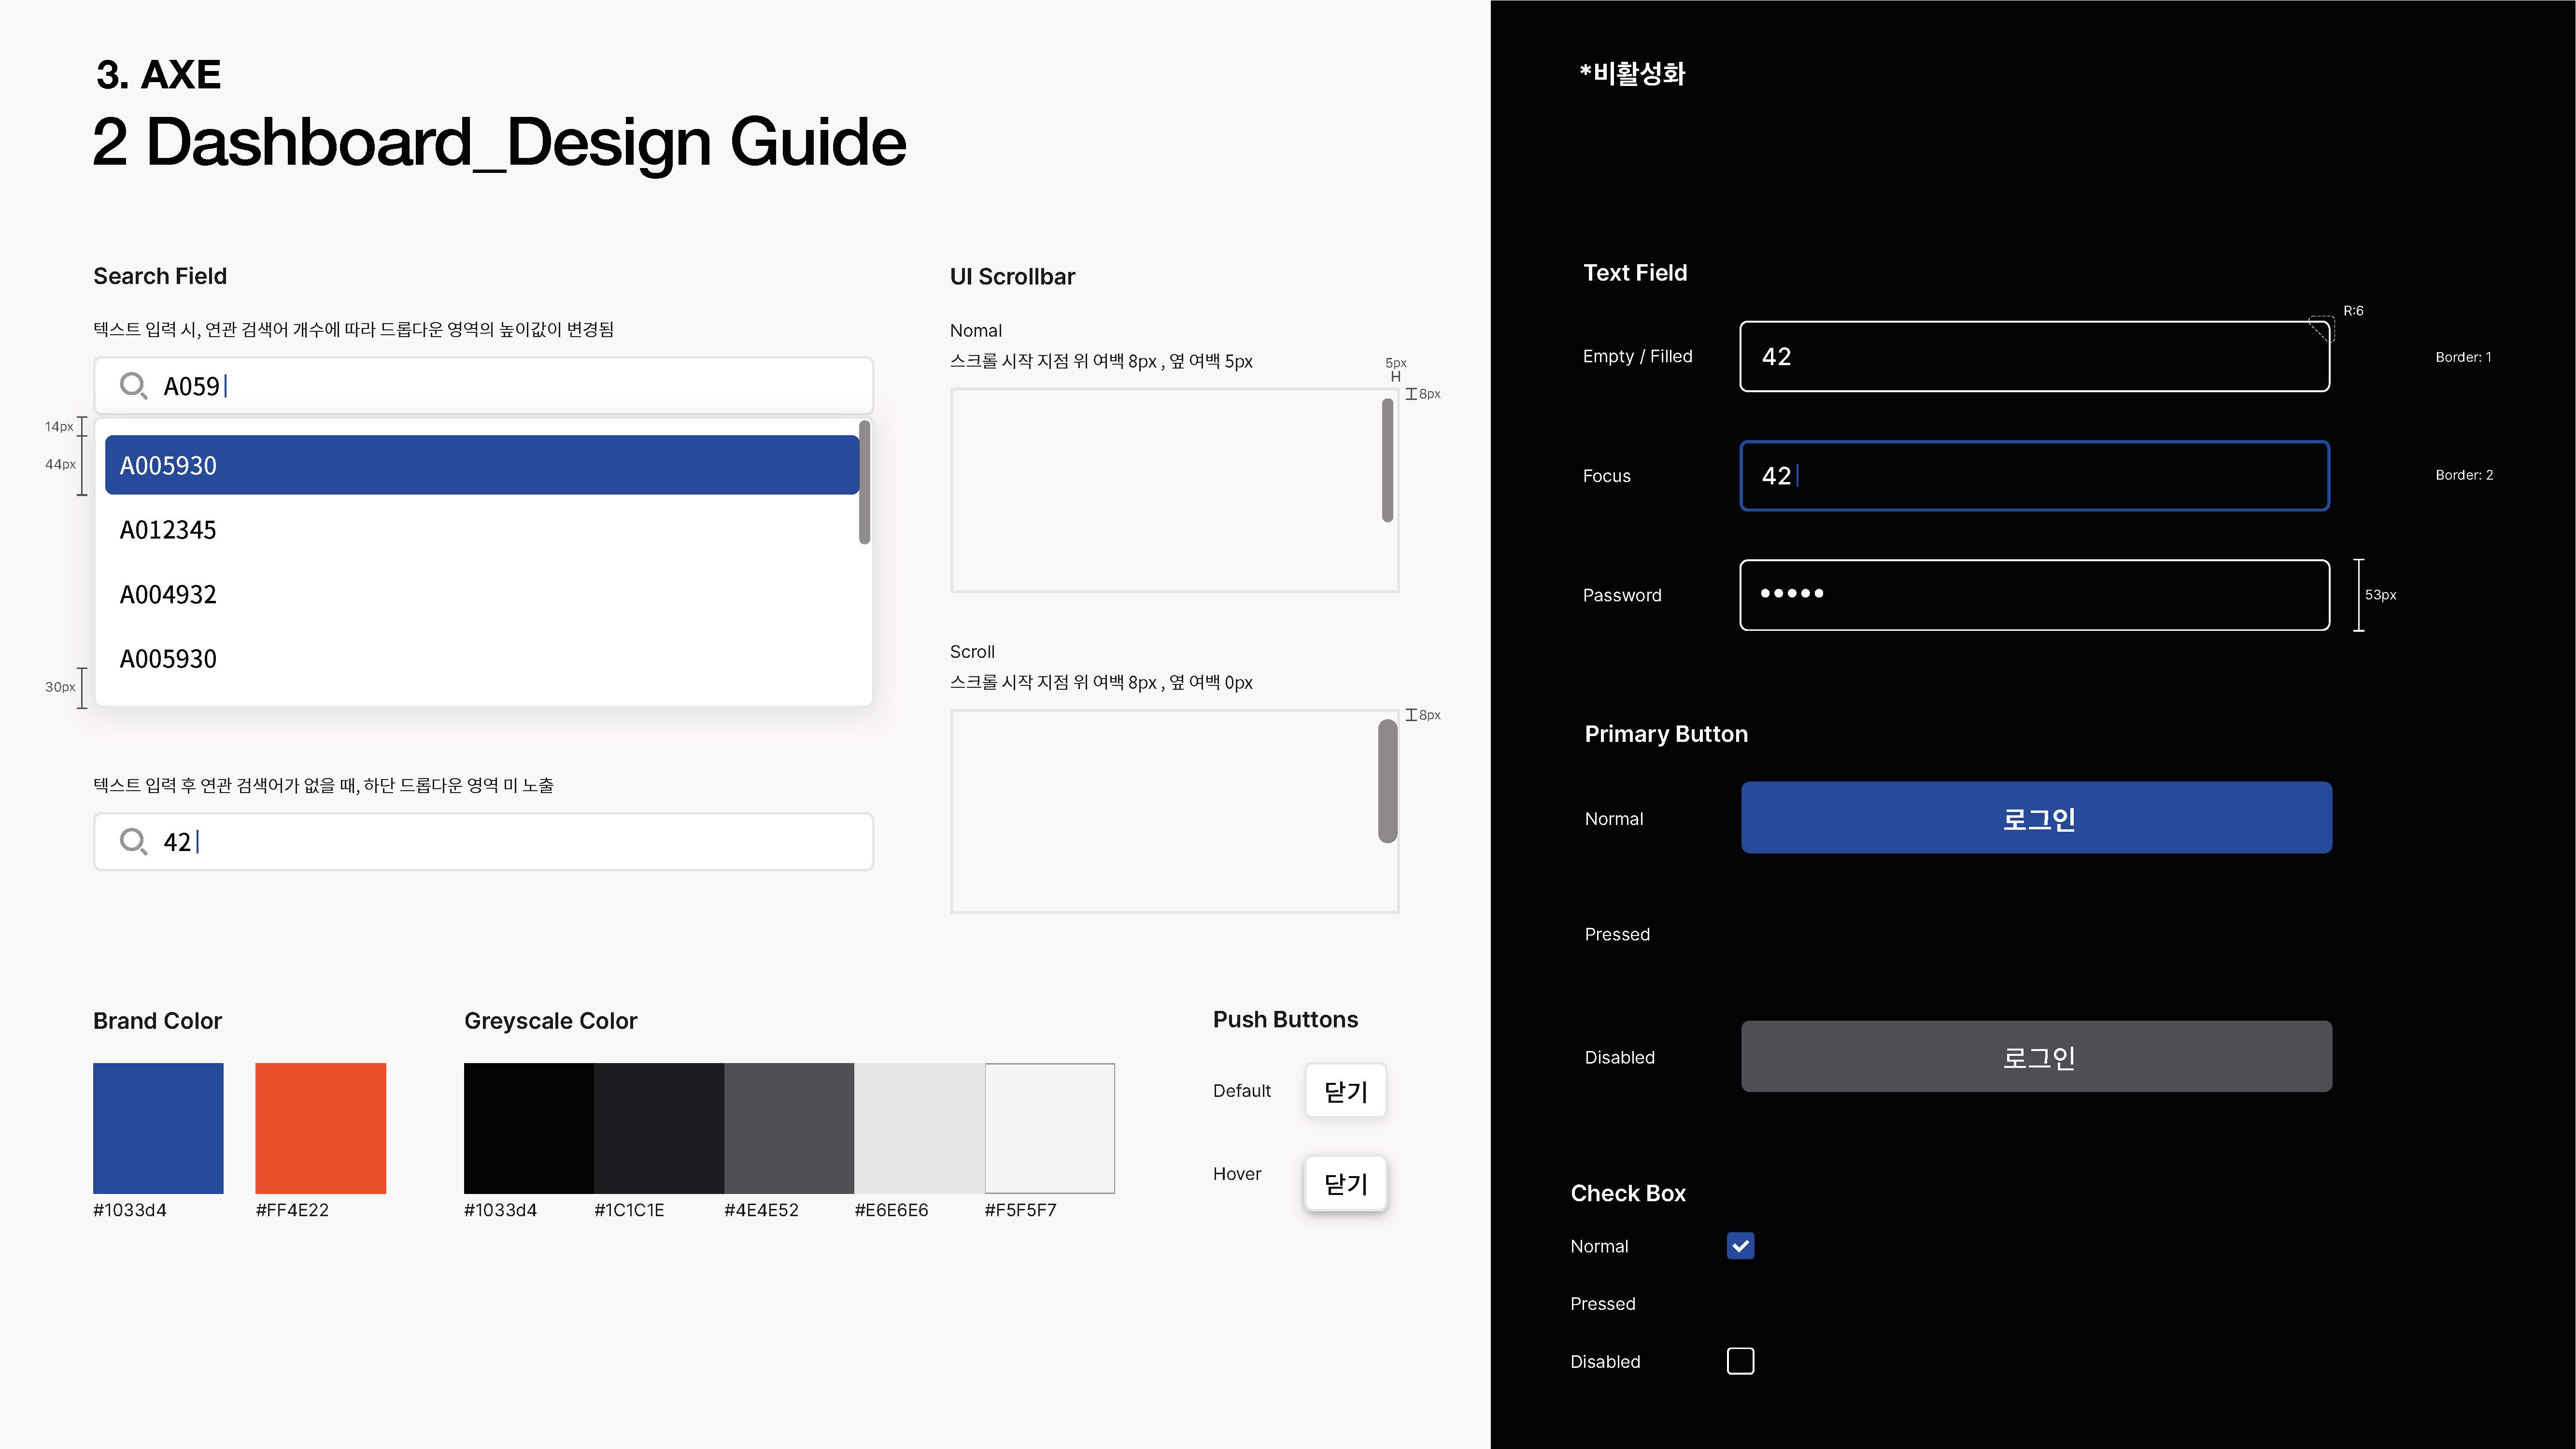Click the search magnifier icon beside A059
The image size is (2576, 1449).
click(133, 385)
